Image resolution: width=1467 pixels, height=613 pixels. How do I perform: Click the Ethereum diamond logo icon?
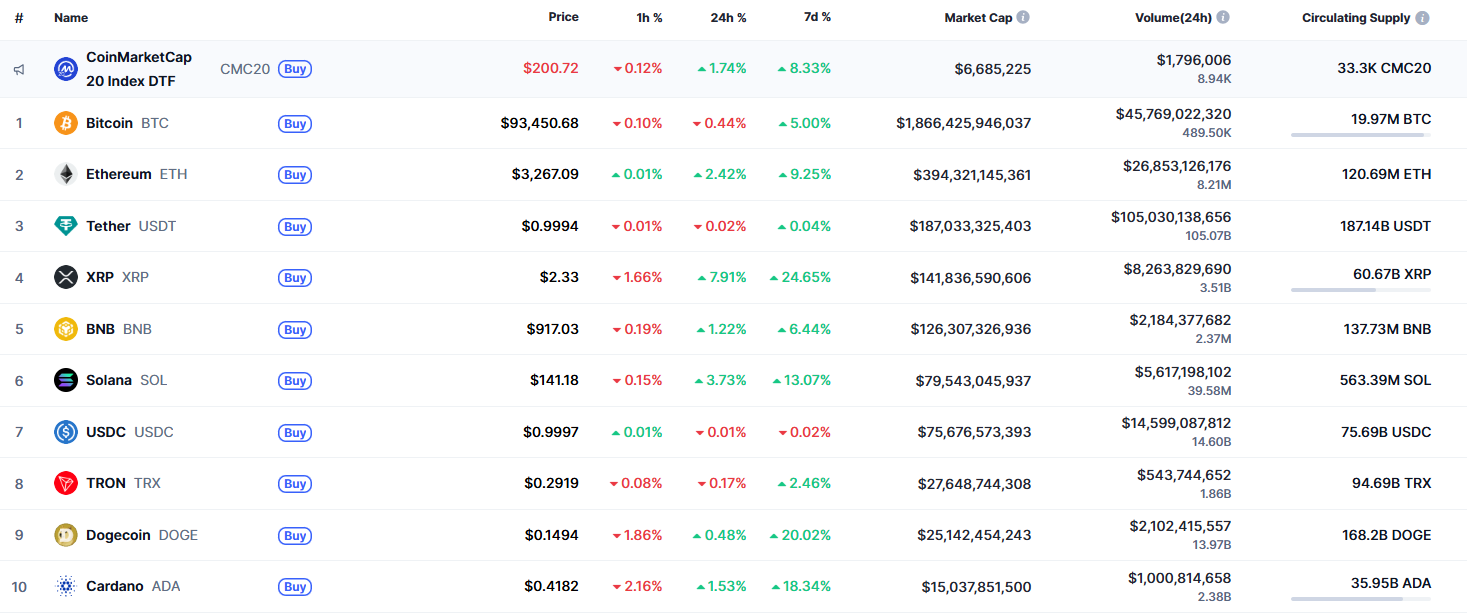coord(65,174)
